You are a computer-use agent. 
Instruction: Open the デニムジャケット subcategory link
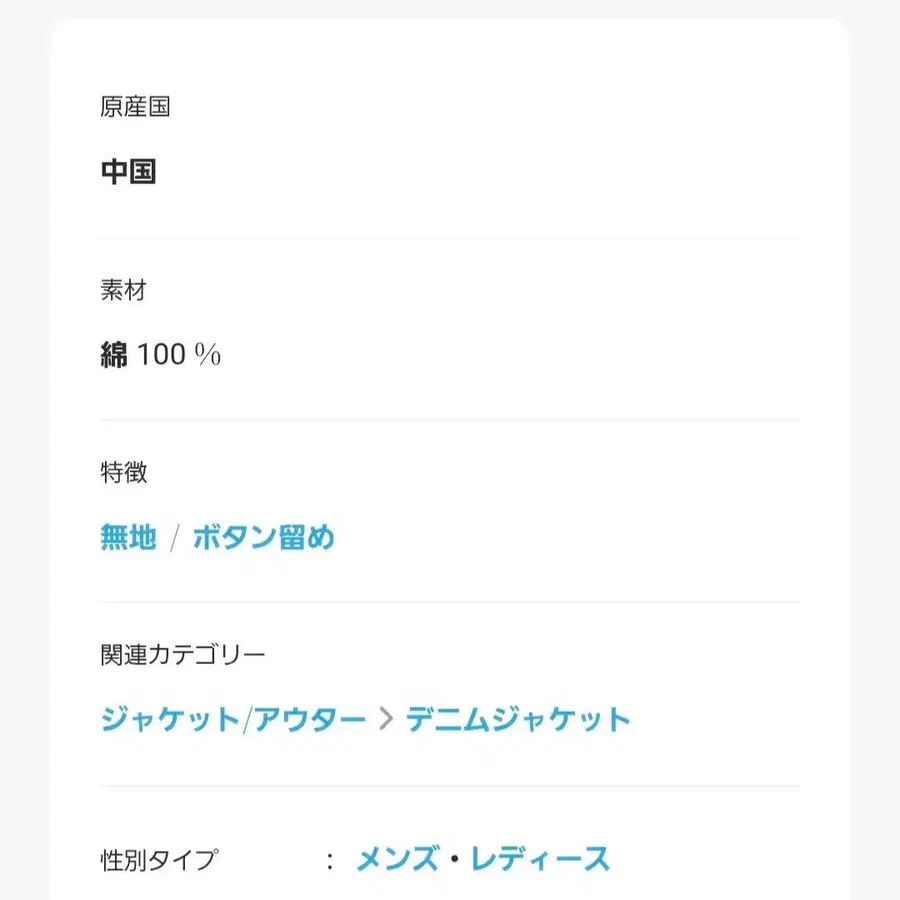(518, 718)
